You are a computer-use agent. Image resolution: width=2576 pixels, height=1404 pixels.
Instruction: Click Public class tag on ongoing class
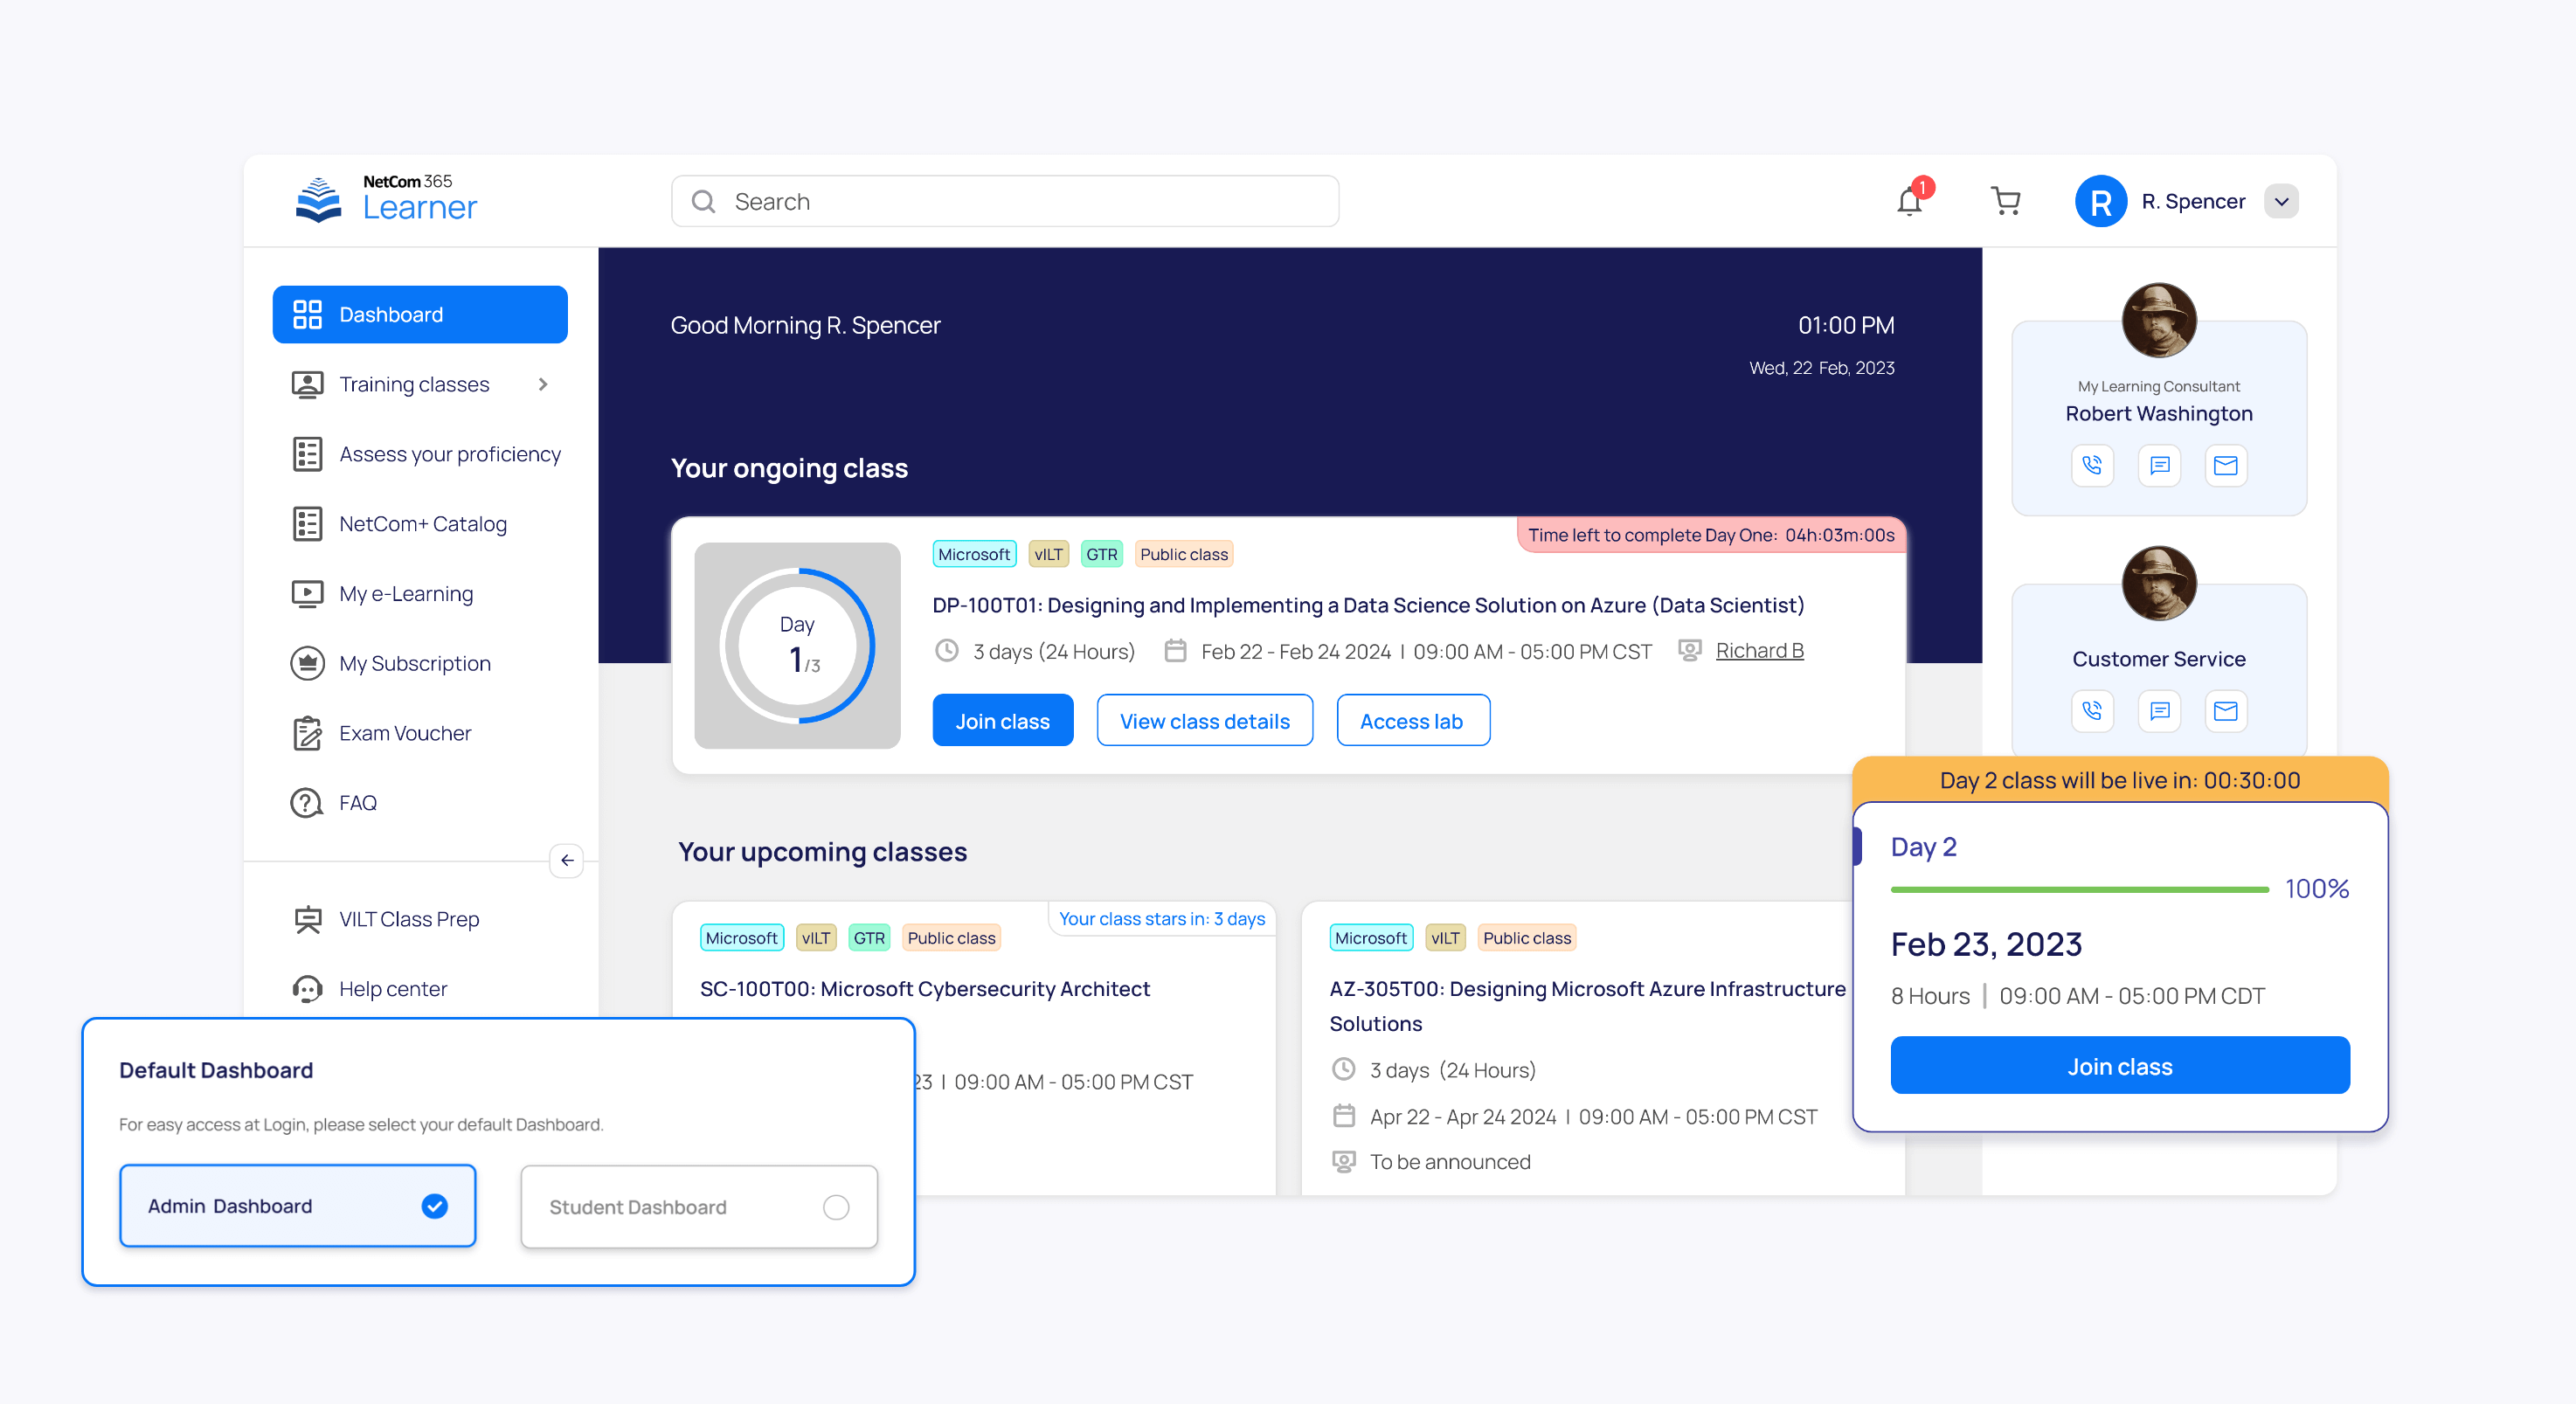coord(1183,554)
